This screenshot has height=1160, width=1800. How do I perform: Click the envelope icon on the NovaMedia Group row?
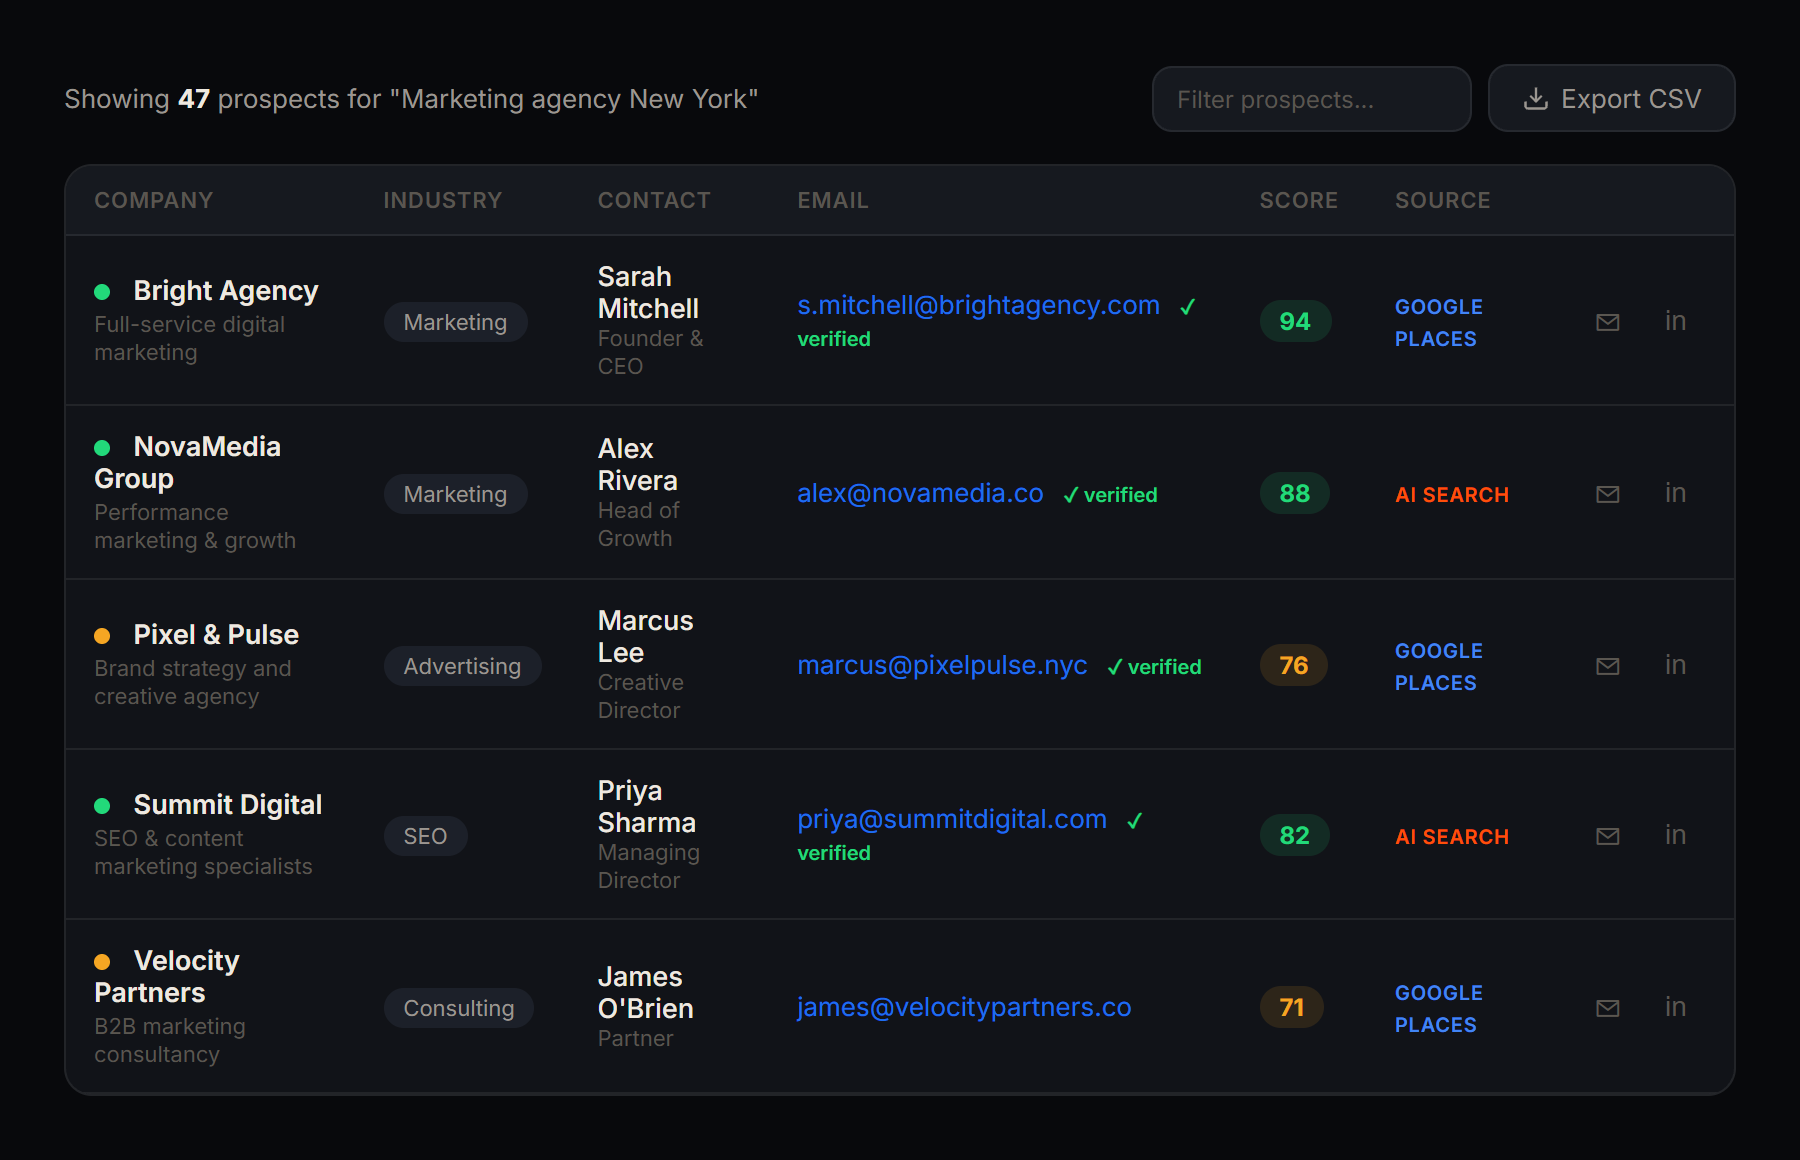point(1607,493)
